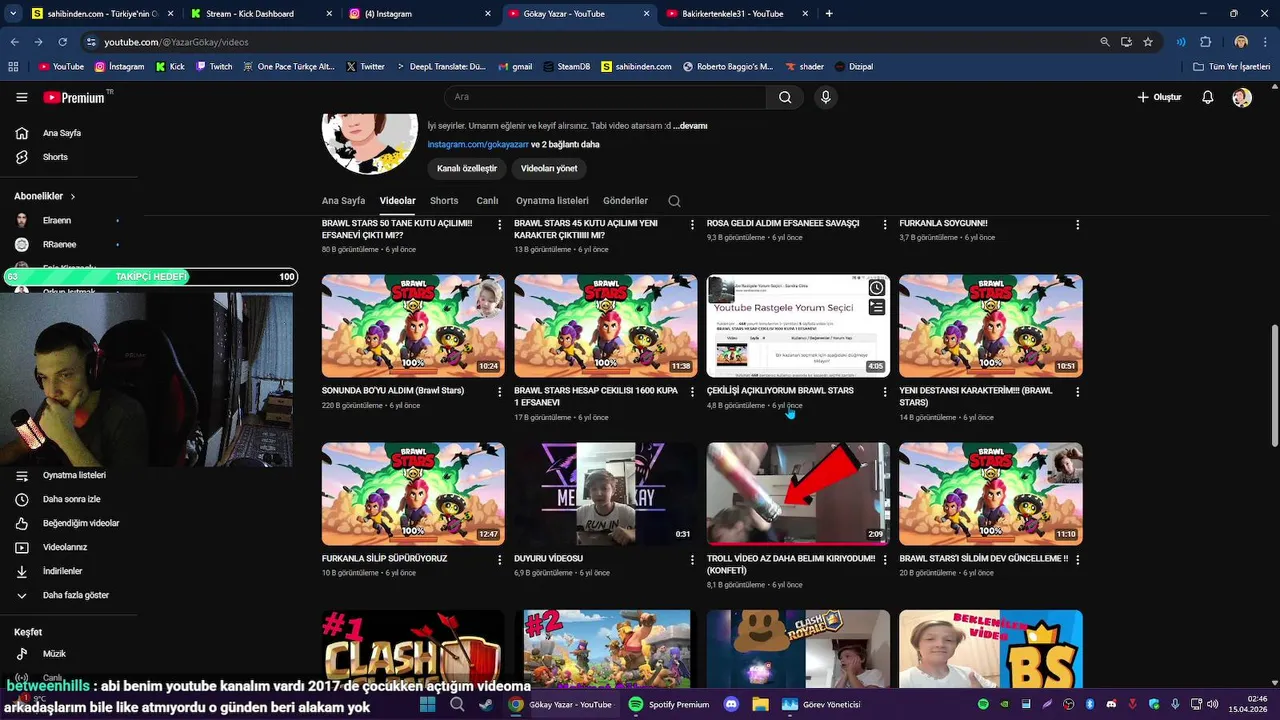The image size is (1280, 720).
Task: Open Görev Yöneticisi from the taskbar
Action: pos(821,704)
